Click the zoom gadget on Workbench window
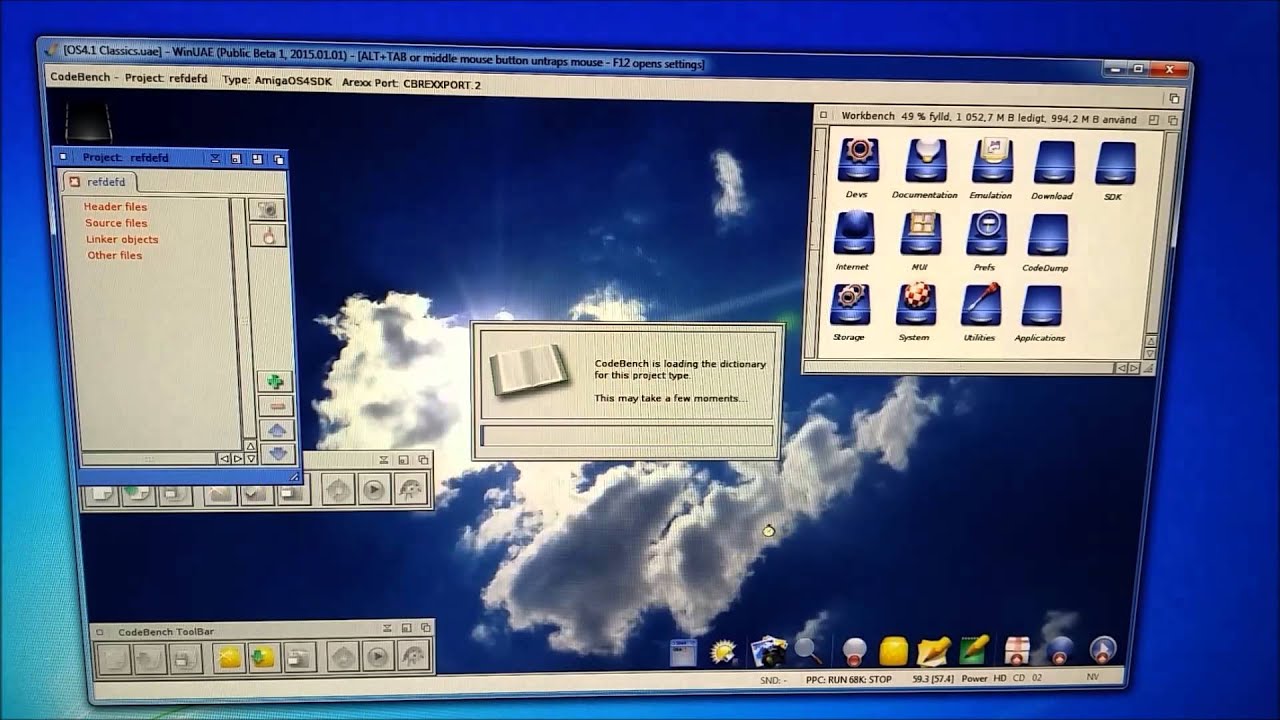Image resolution: width=1280 pixels, height=720 pixels. (x=1154, y=119)
